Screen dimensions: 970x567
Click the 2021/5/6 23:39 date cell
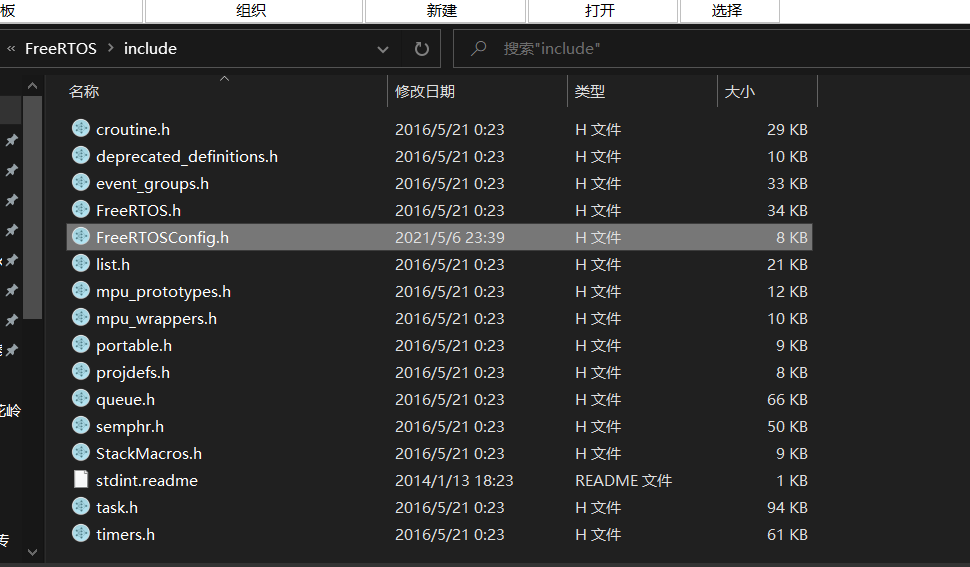click(450, 237)
